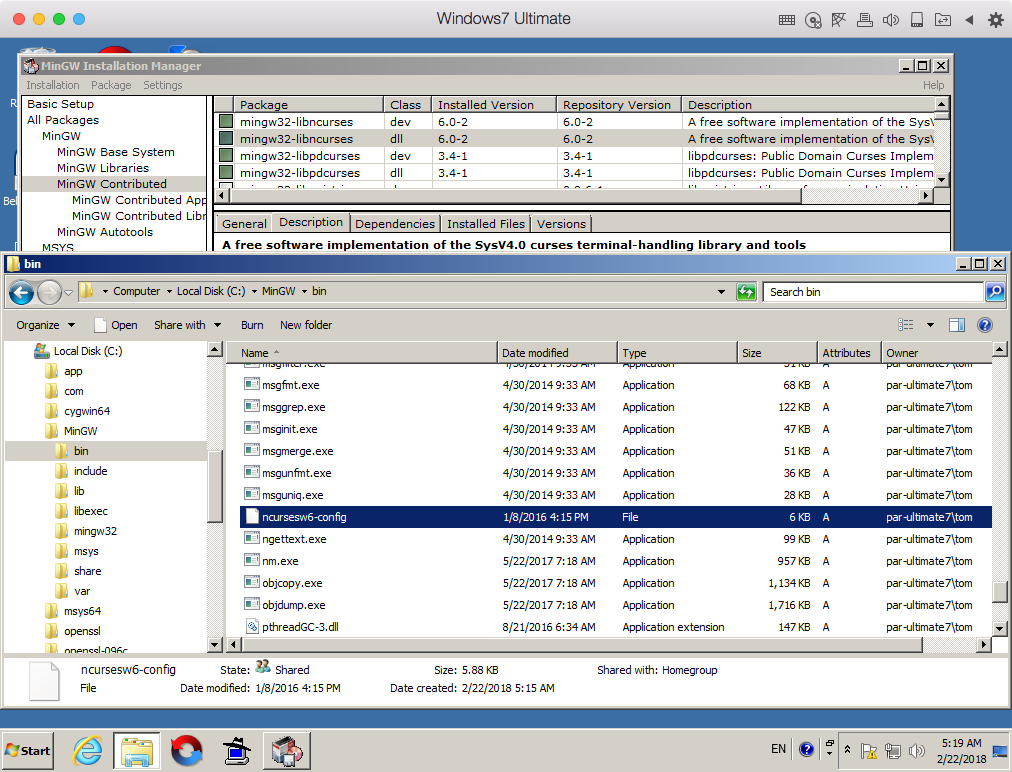
Task: Open the Package menu in MinGW
Action: pyautogui.click(x=111, y=85)
